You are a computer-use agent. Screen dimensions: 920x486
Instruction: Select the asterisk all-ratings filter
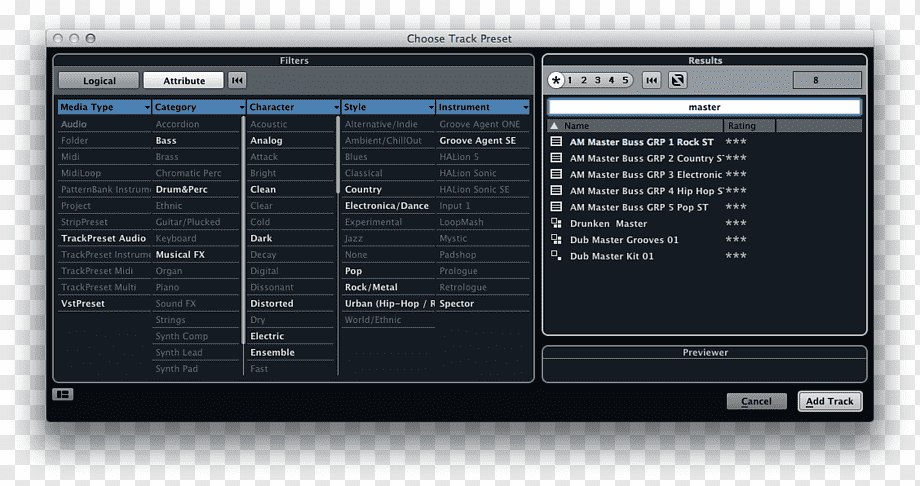point(556,80)
